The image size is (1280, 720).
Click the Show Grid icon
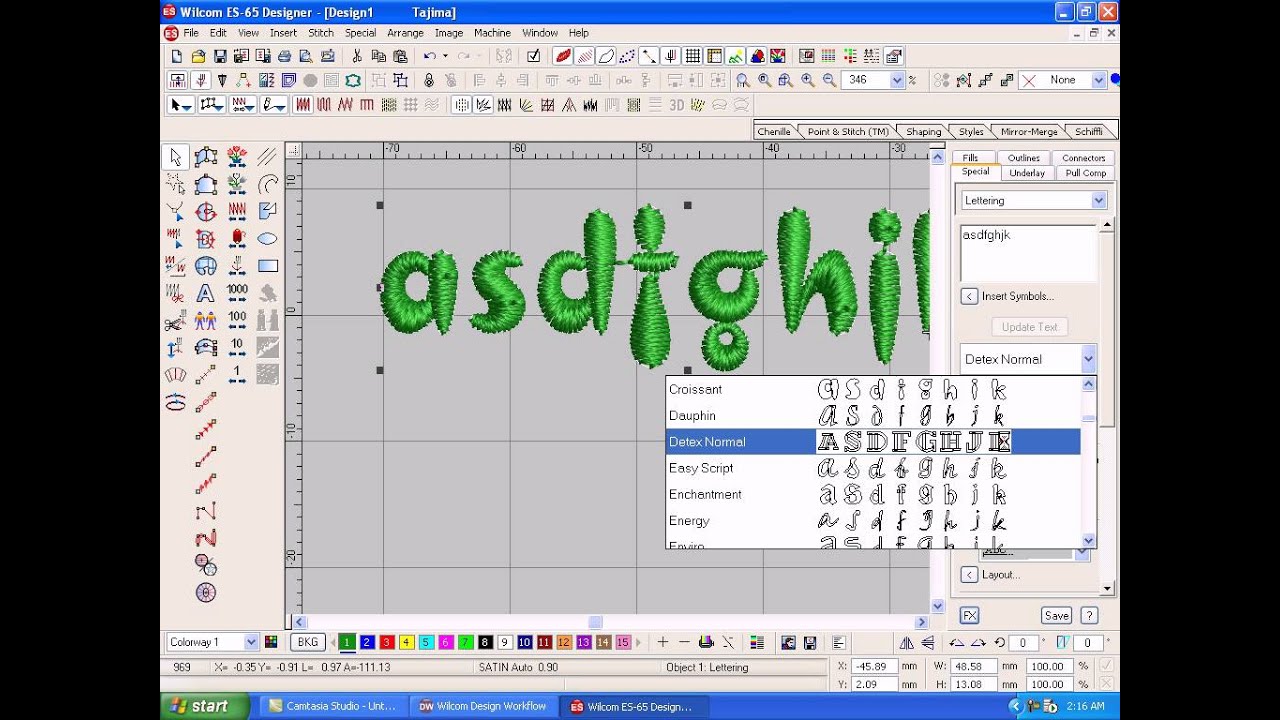(x=692, y=56)
